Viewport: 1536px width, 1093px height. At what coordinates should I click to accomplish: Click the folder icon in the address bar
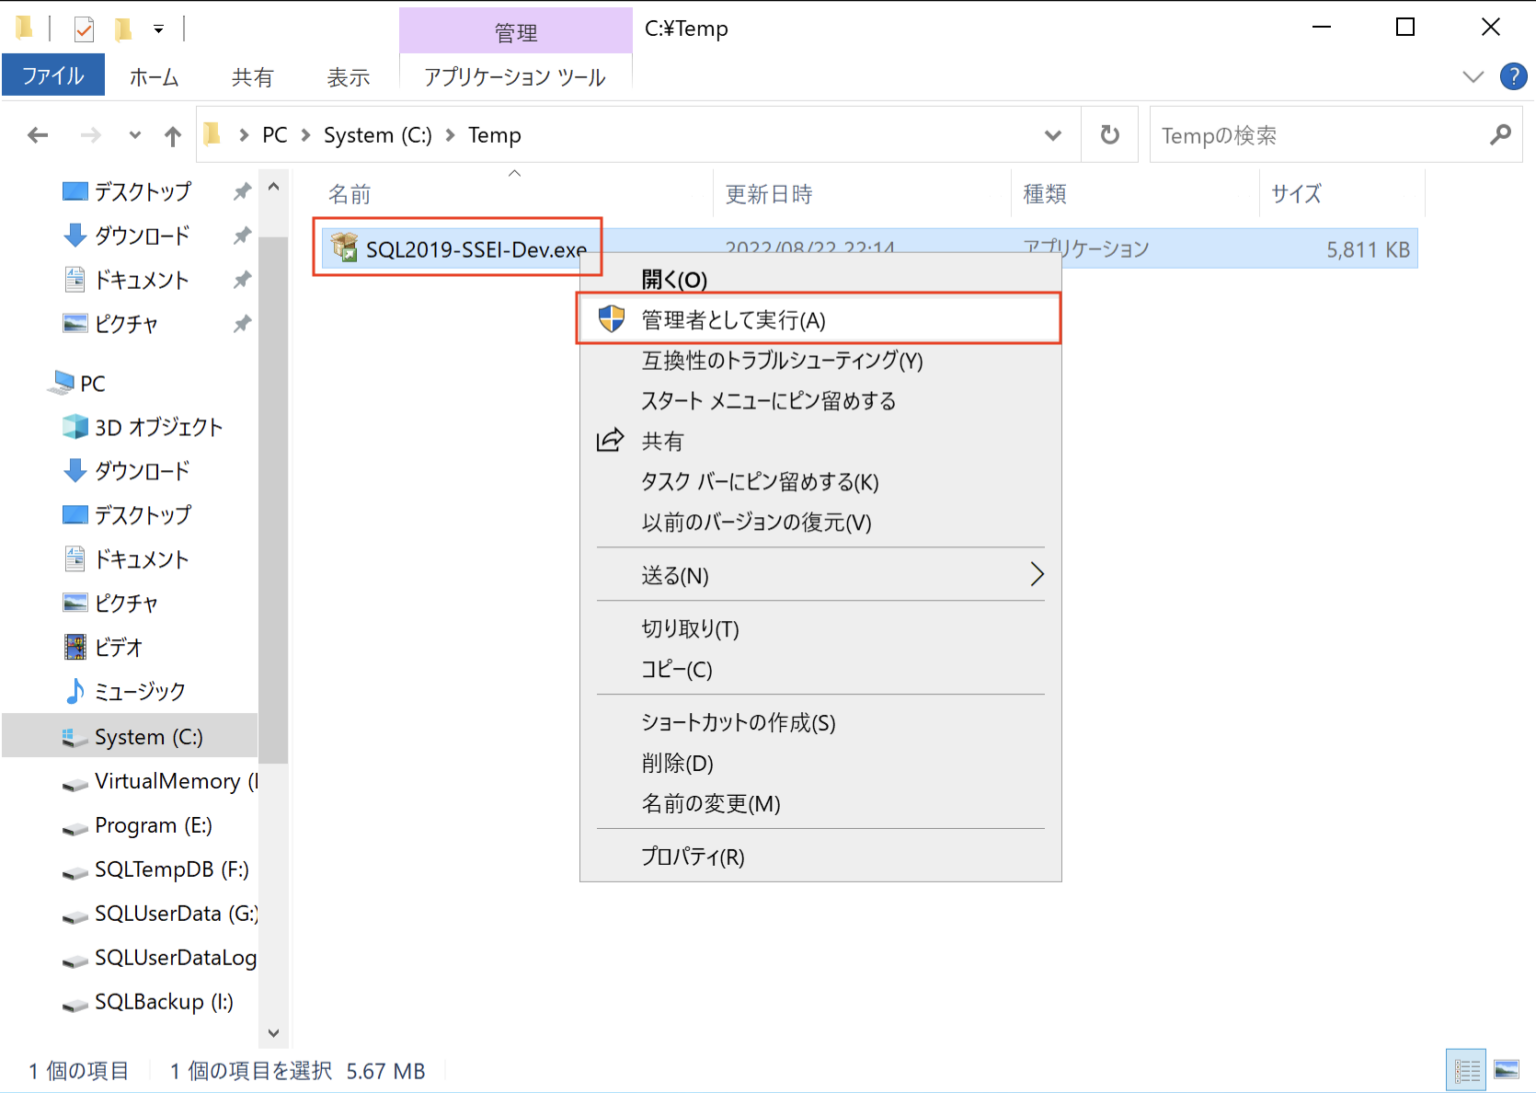[211, 134]
